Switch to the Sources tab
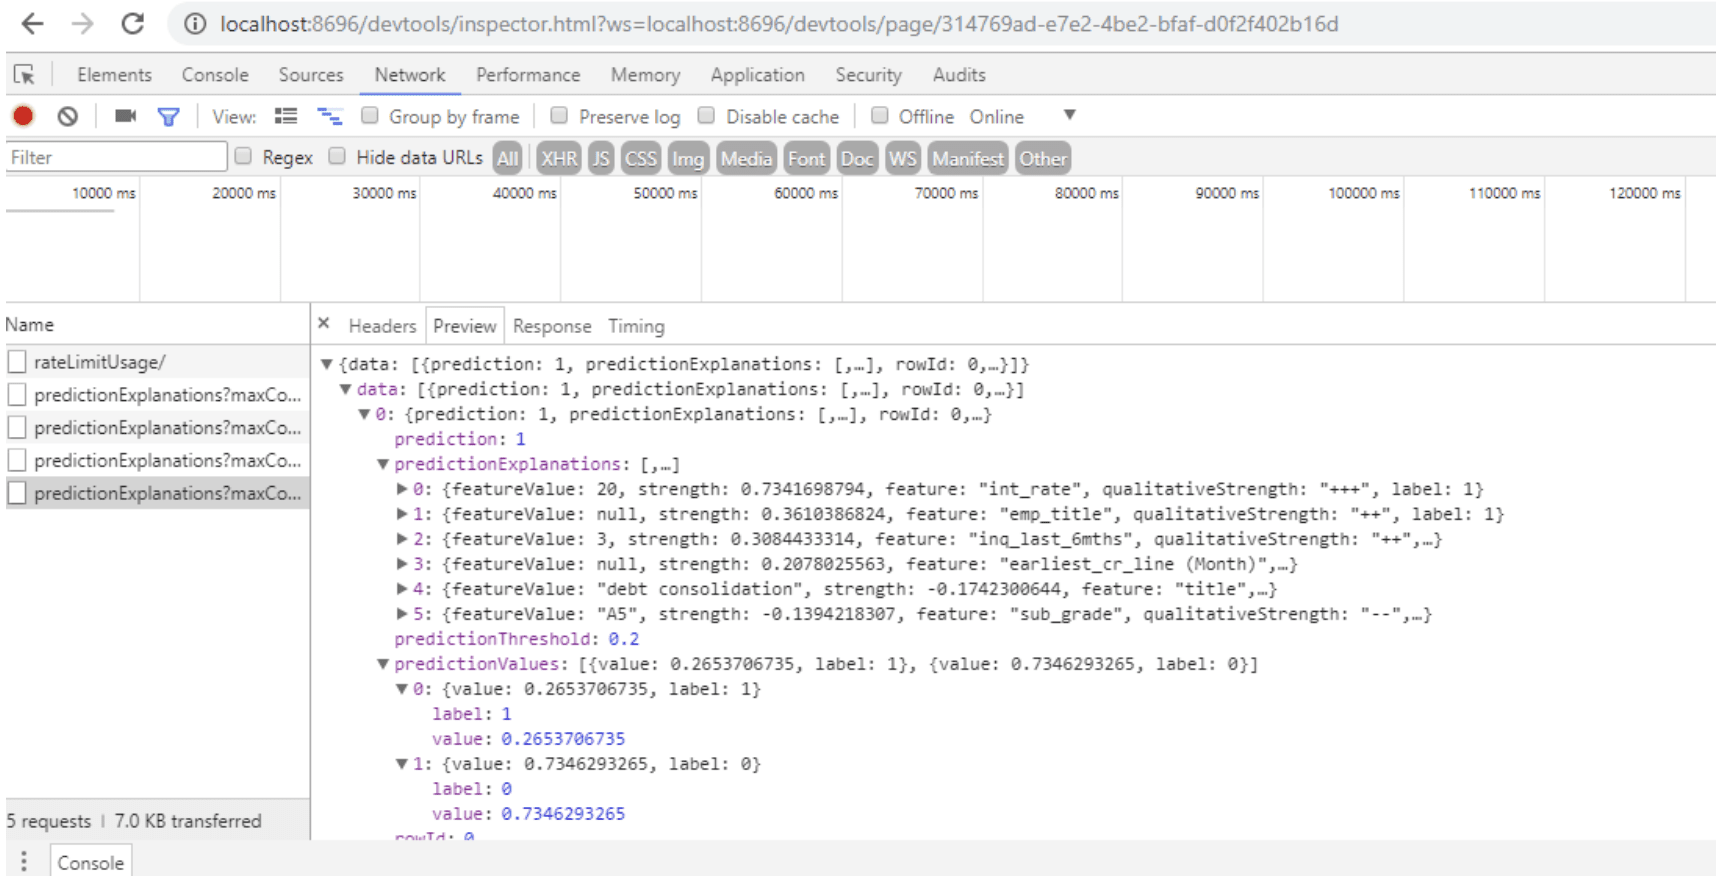The width and height of the screenshot is (1721, 880). point(311,75)
